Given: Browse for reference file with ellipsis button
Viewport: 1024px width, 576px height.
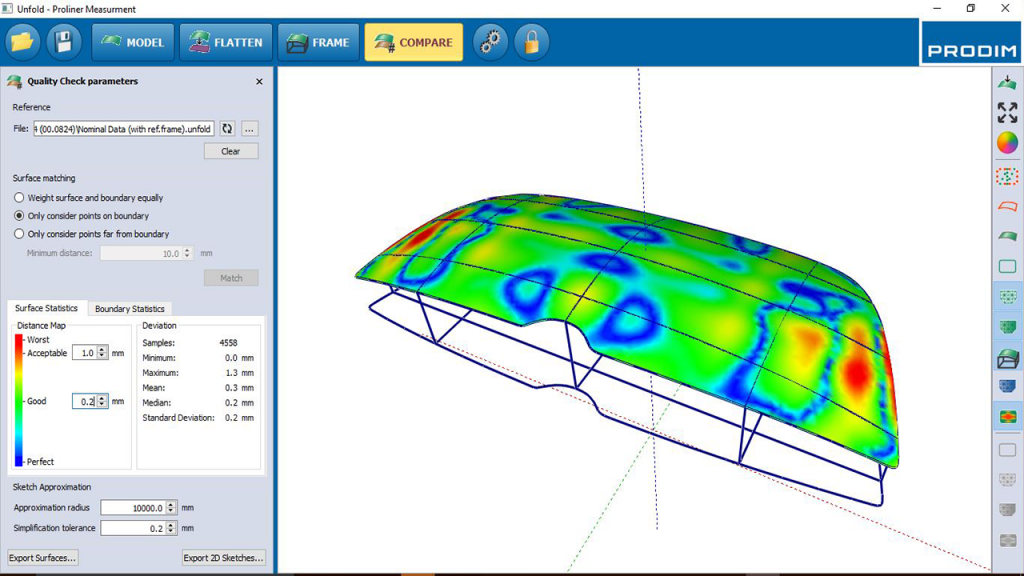Looking at the screenshot, I should (249, 129).
